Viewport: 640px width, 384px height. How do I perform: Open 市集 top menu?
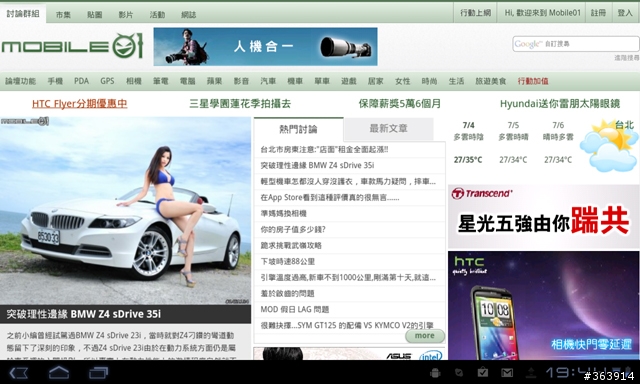(x=63, y=15)
